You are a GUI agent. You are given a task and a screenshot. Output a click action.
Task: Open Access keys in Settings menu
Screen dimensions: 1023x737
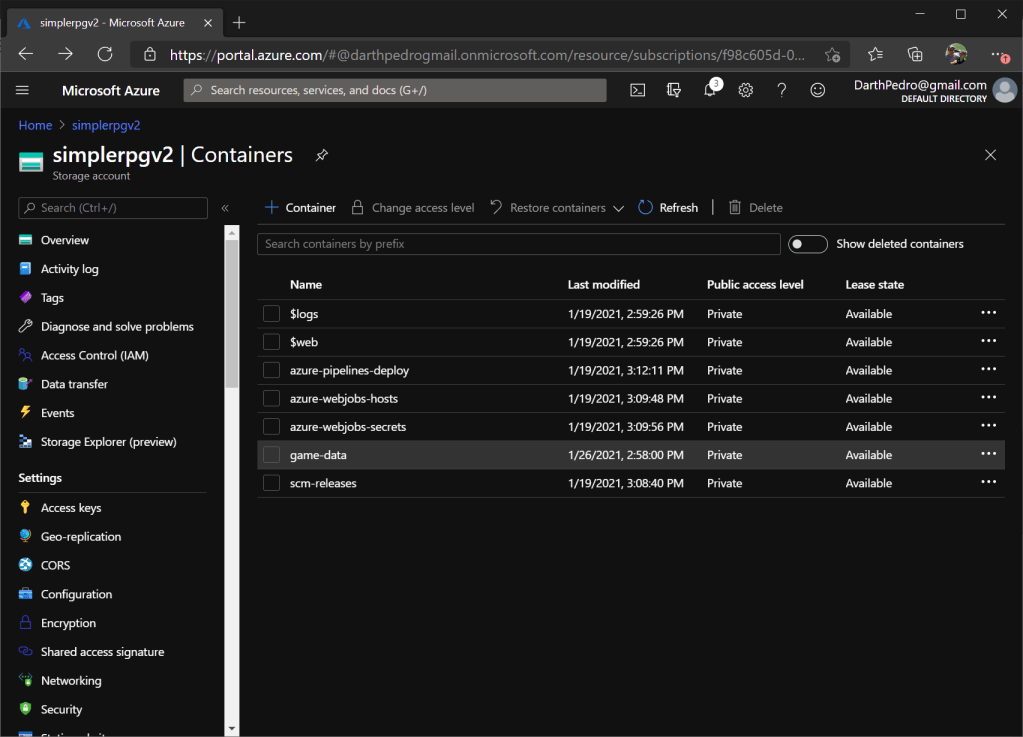click(x=70, y=508)
